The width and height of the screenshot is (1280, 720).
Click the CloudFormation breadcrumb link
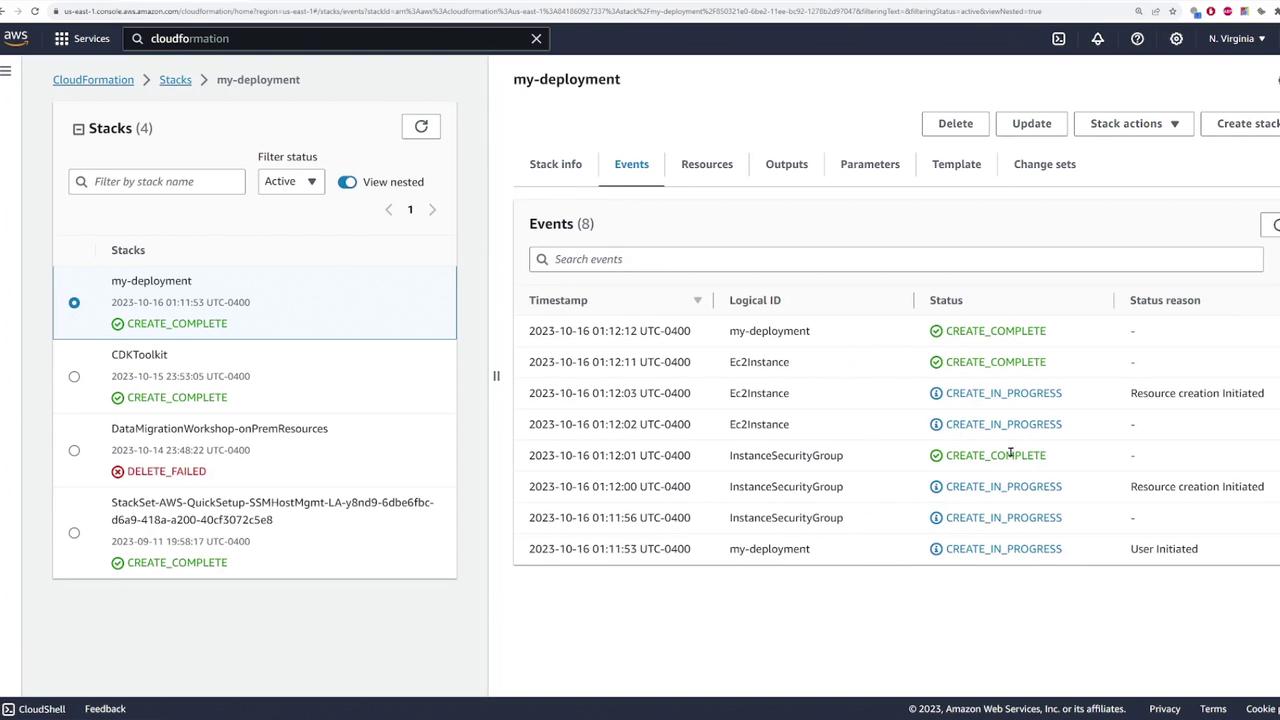[93, 79]
